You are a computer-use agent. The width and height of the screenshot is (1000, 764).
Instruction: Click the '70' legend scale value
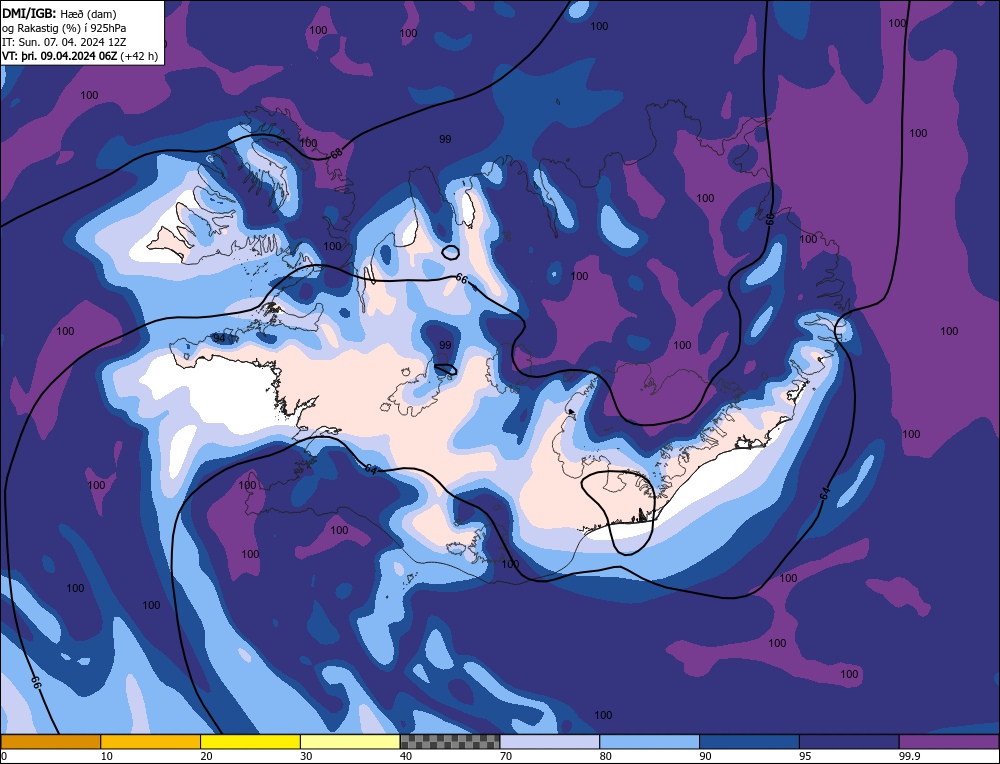tap(506, 756)
